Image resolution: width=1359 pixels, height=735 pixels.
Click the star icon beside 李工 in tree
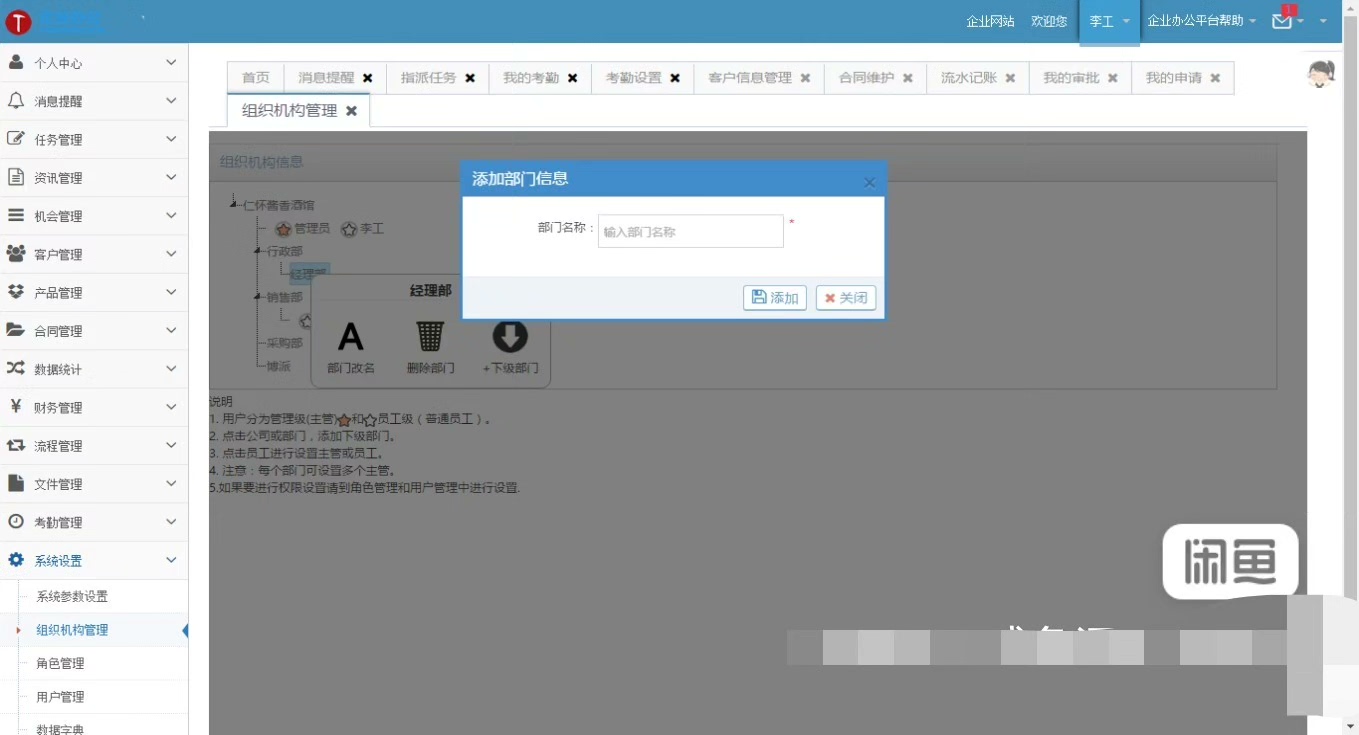(x=349, y=229)
